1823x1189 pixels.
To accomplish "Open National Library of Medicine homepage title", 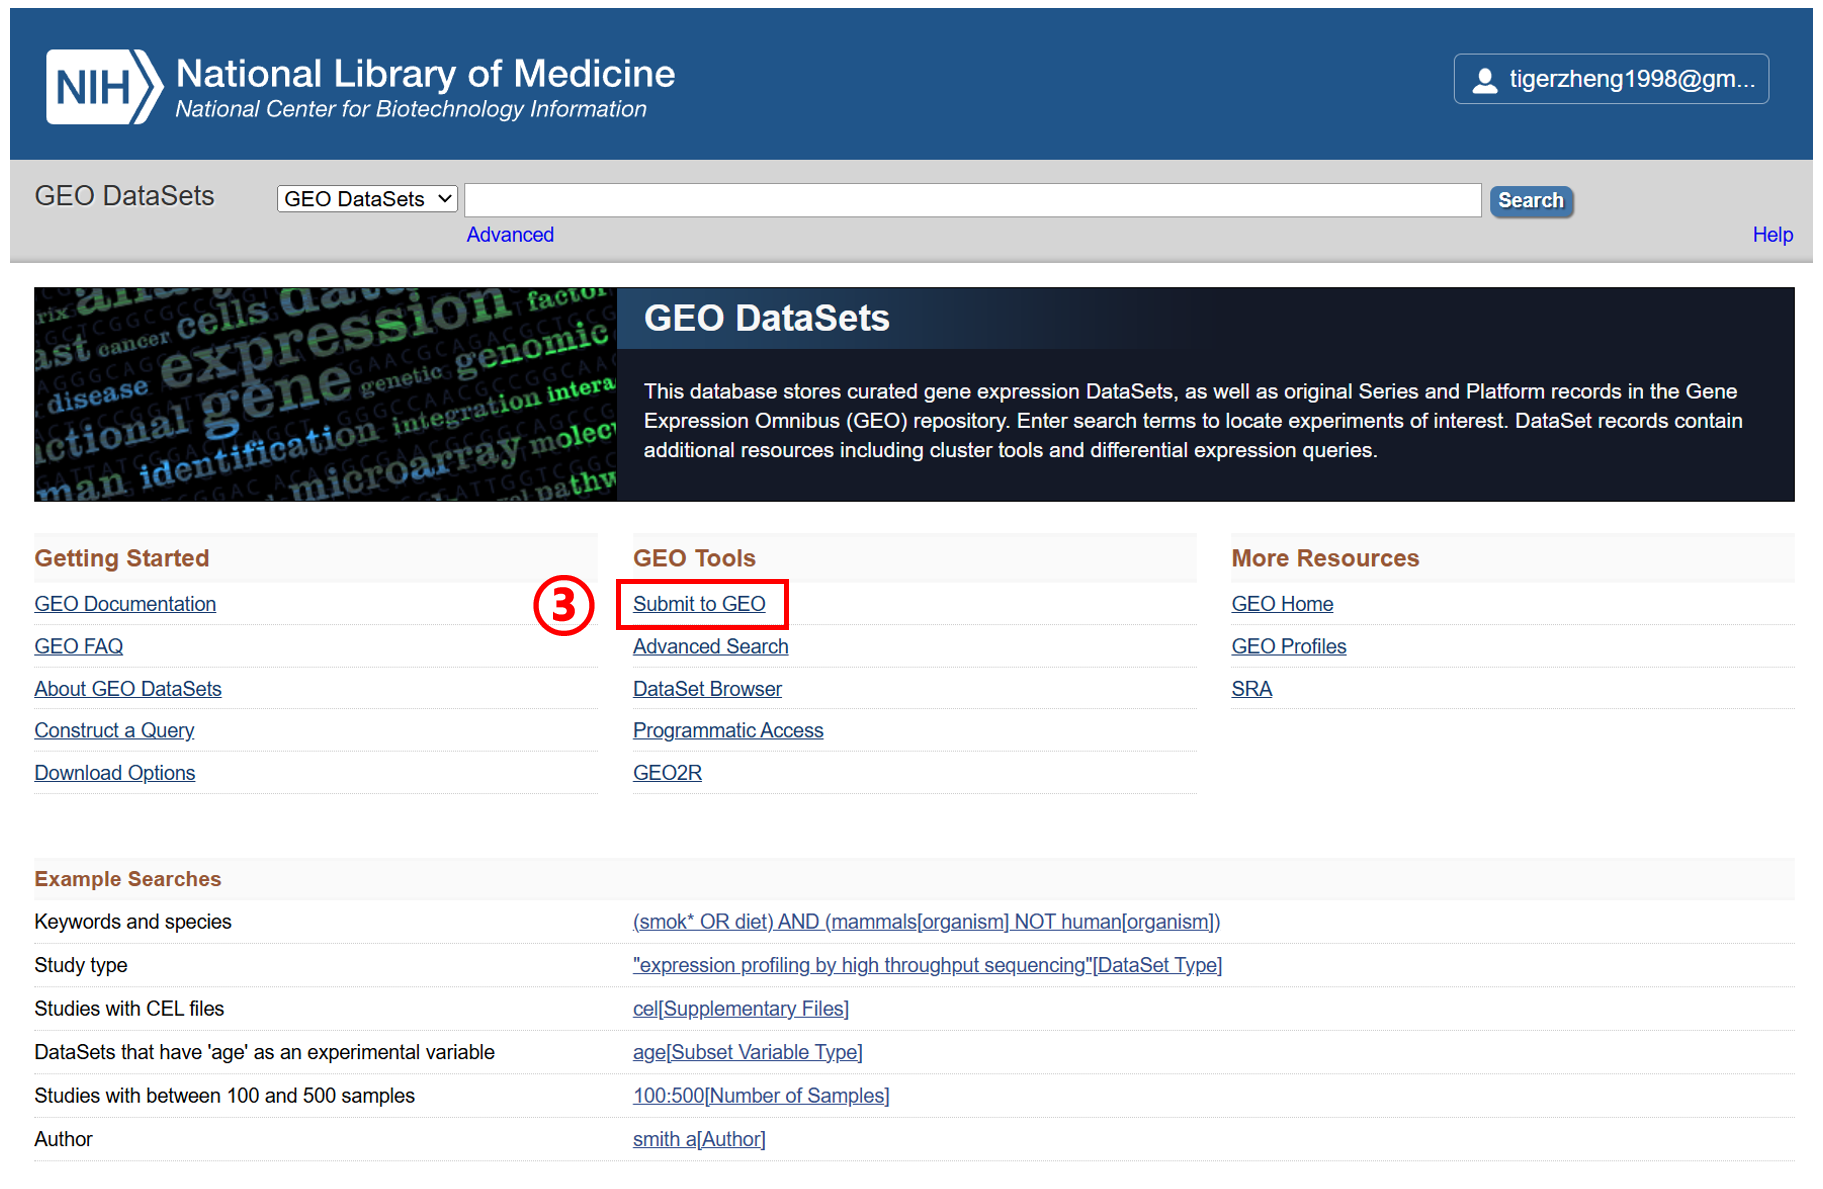I will coord(425,73).
